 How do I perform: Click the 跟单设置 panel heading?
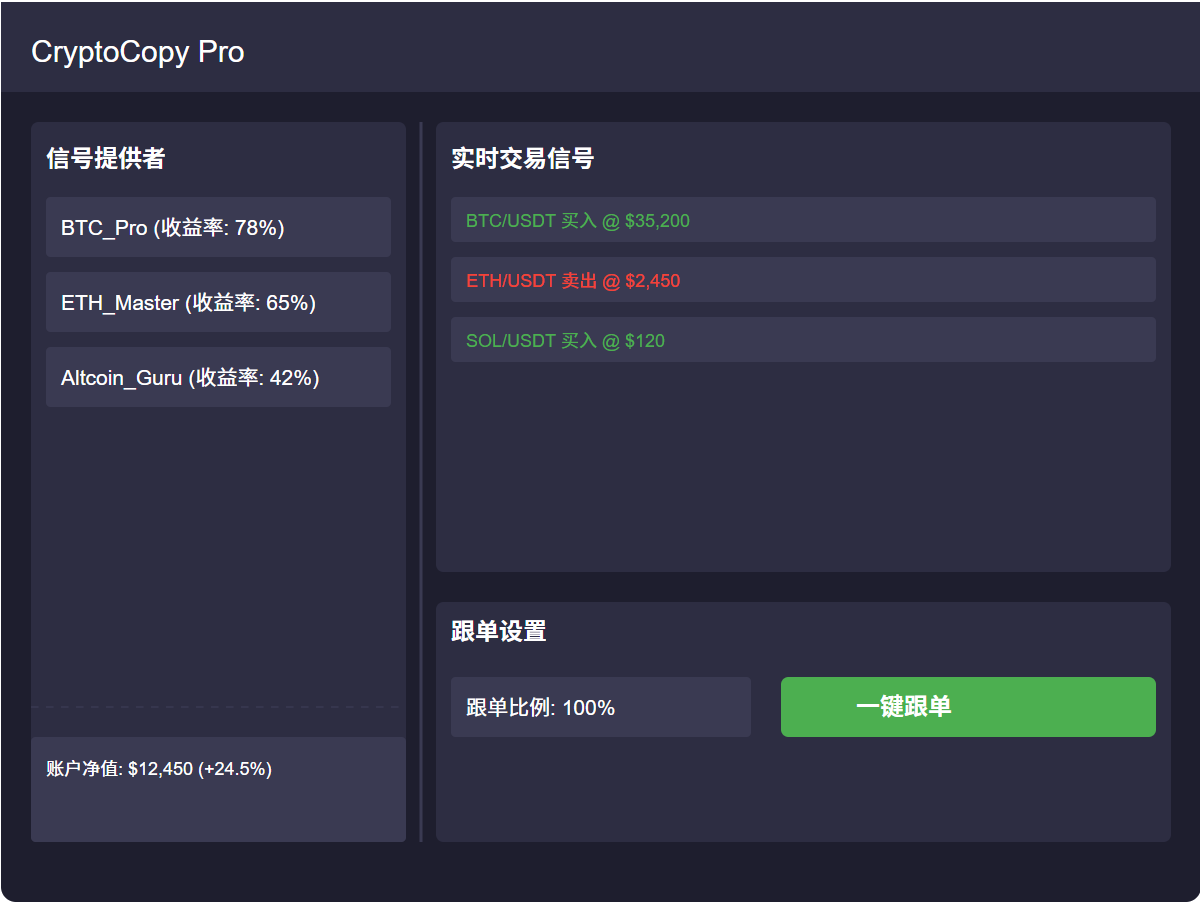click(x=498, y=631)
